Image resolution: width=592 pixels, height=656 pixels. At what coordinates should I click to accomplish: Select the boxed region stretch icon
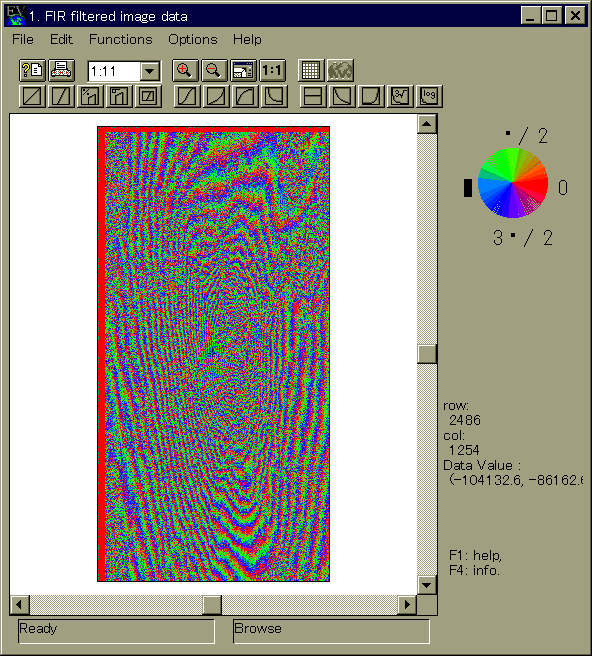click(x=148, y=96)
